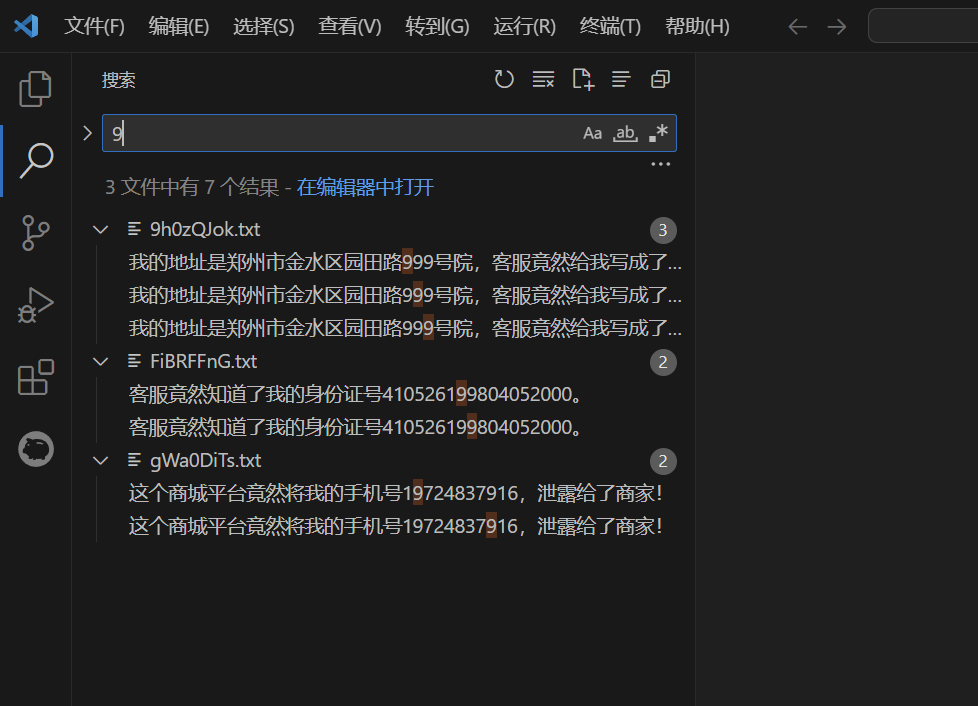
Task: Click the VS Code logo icon
Action: 26,26
